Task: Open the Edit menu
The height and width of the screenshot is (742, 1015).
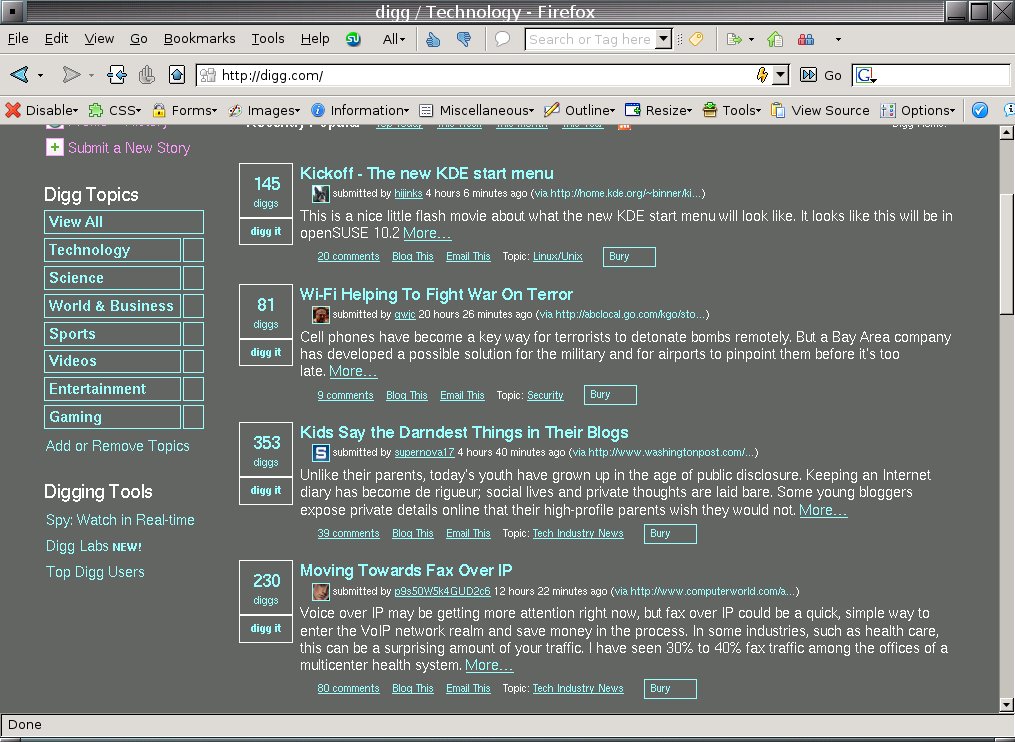Action: click(x=56, y=39)
